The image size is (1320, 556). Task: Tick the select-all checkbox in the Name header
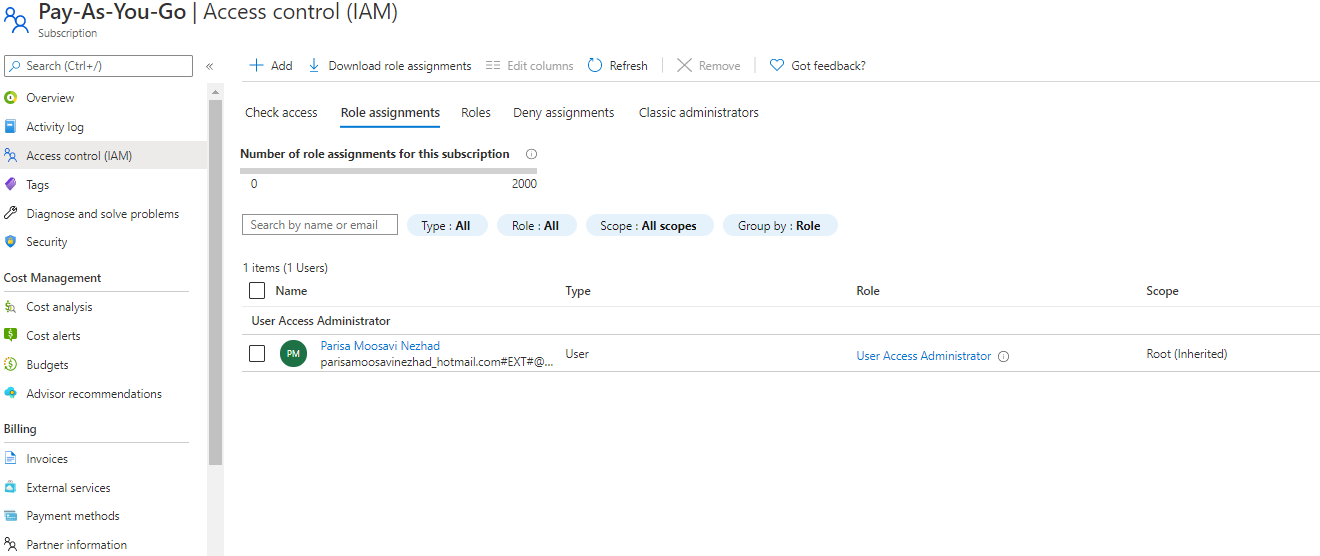[257, 291]
